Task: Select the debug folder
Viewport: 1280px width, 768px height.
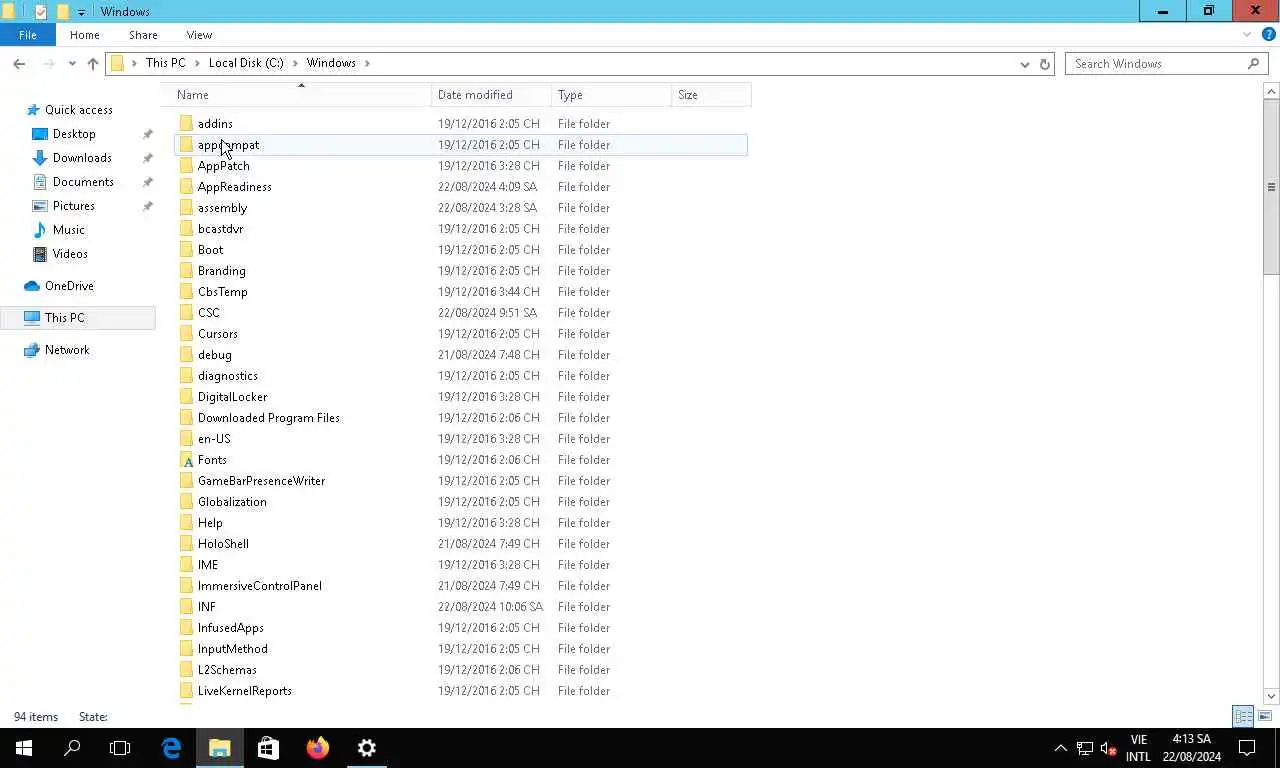Action: 215,355
